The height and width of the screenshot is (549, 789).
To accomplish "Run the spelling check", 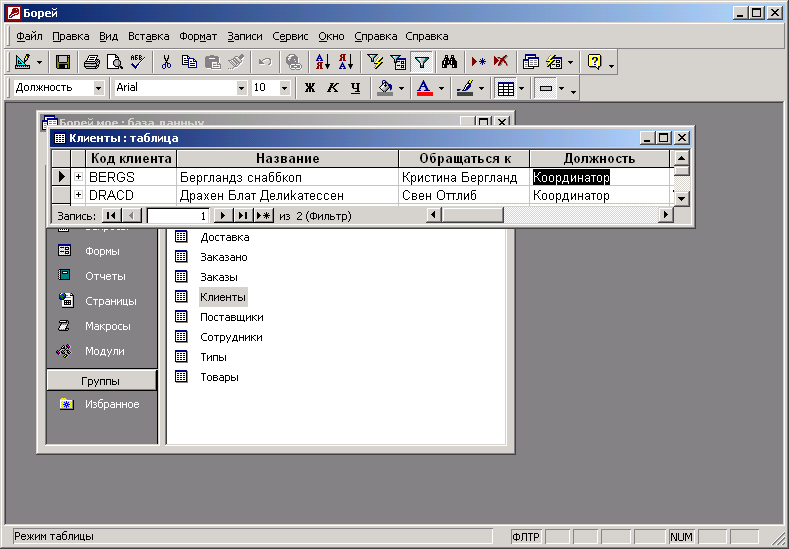I will click(137, 62).
